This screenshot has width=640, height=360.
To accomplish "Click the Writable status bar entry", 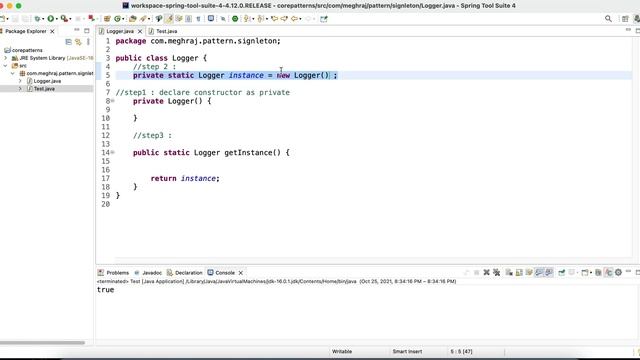I will (342, 351).
